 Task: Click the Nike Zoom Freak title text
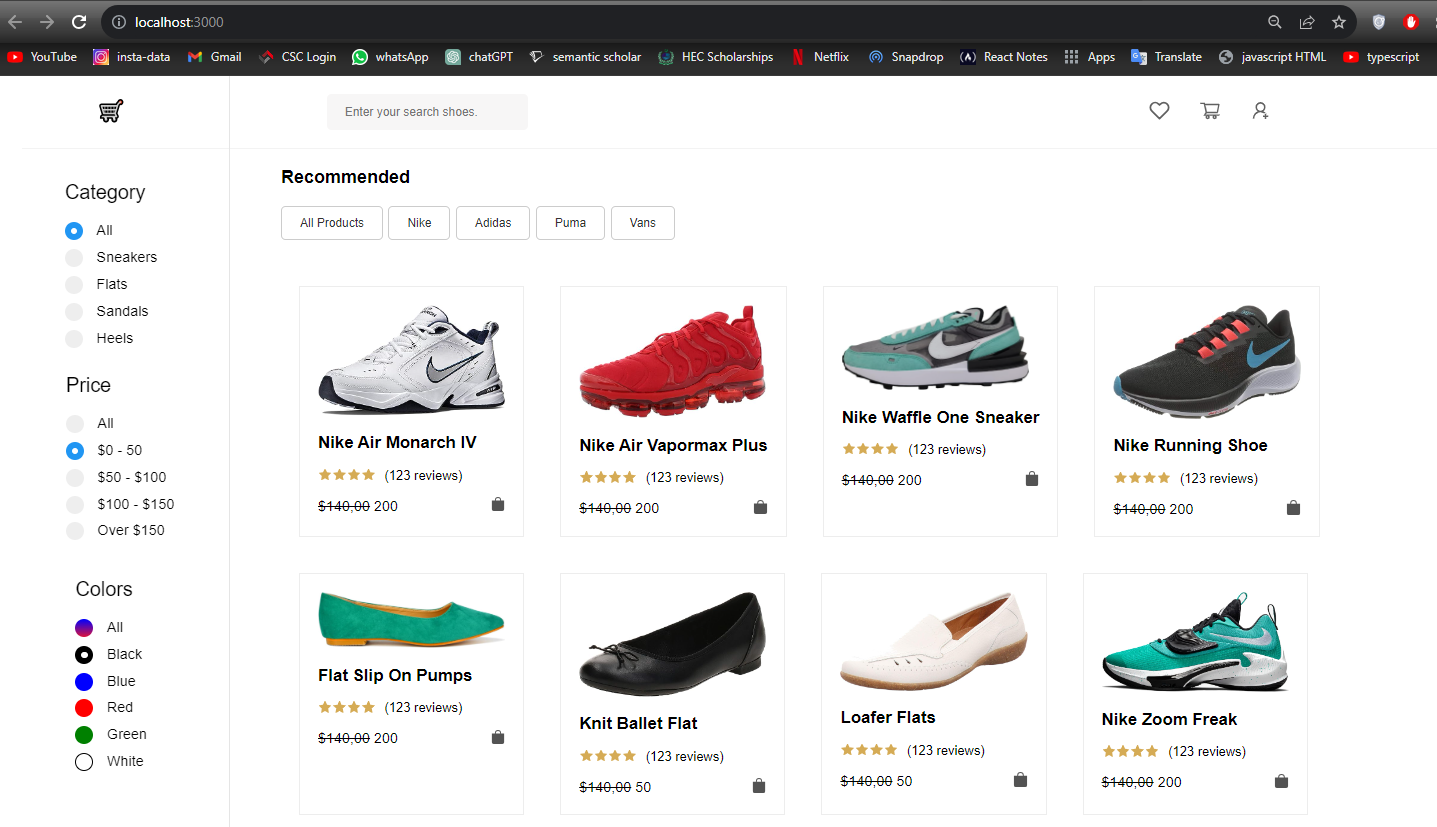pos(1169,719)
